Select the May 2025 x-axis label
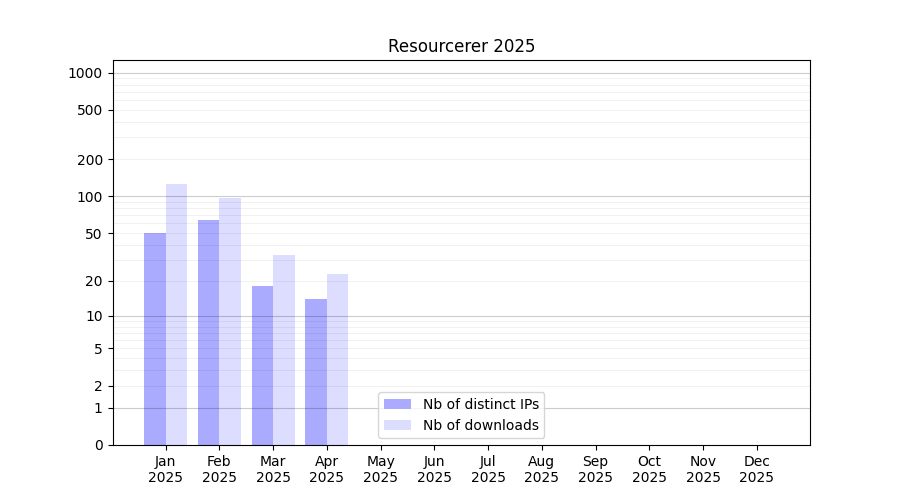The height and width of the screenshot is (500, 900). [x=380, y=469]
